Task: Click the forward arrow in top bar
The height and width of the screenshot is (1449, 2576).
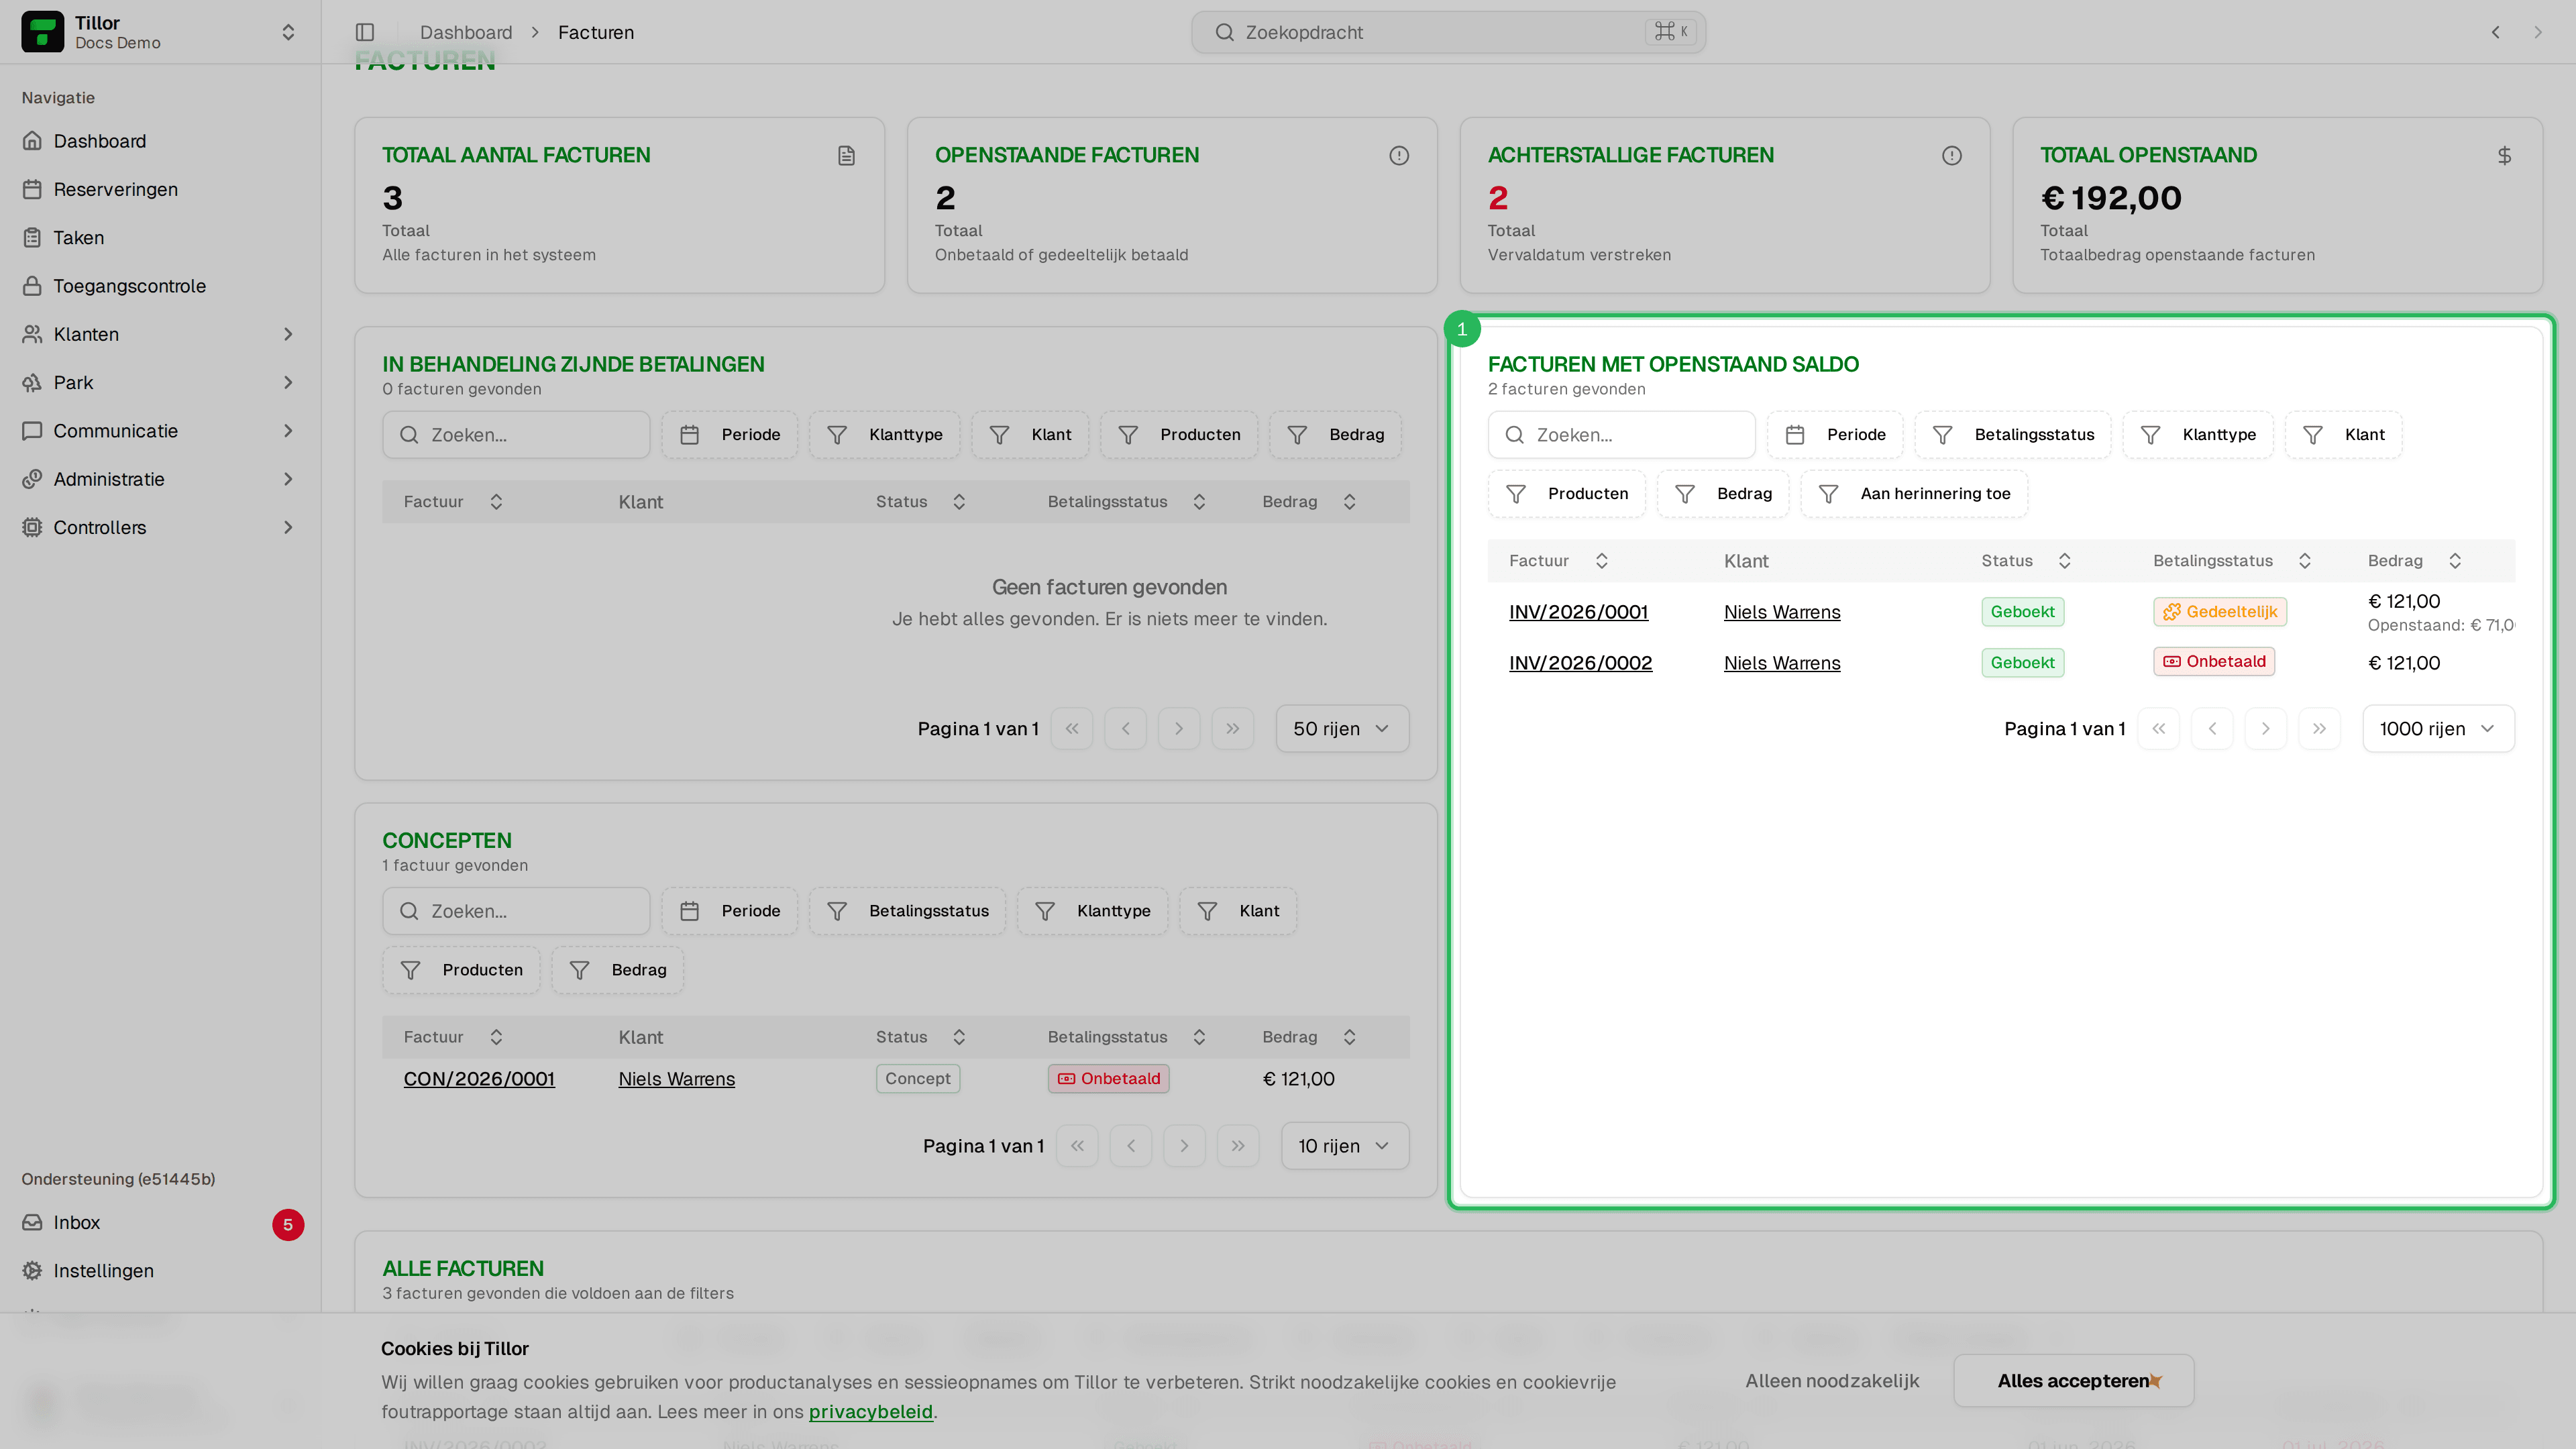Action: pyautogui.click(x=2537, y=32)
